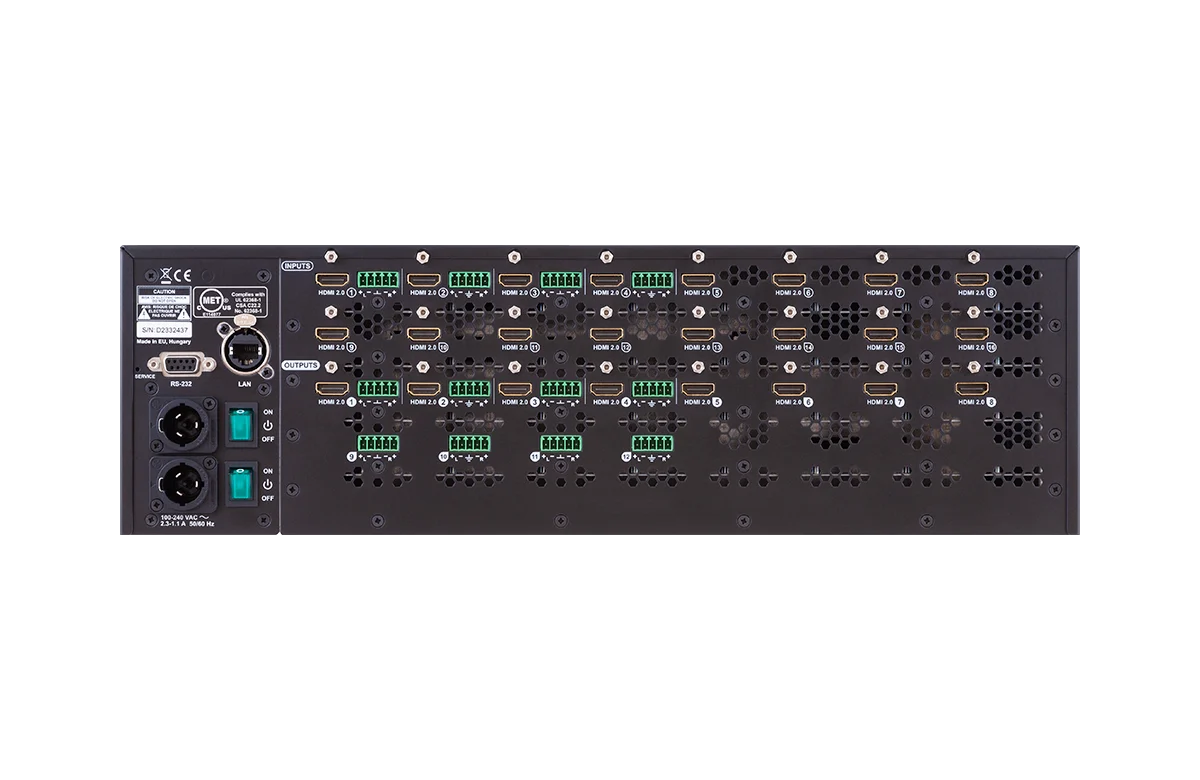Image resolution: width=1200 pixels, height=780 pixels.
Task: Toggle the upper green power switch
Action: [x=240, y=424]
